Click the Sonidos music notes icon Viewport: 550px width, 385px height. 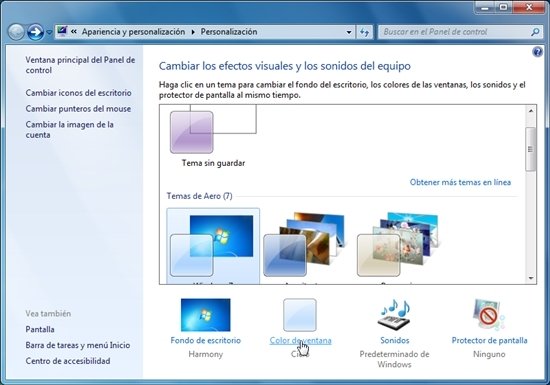395,315
